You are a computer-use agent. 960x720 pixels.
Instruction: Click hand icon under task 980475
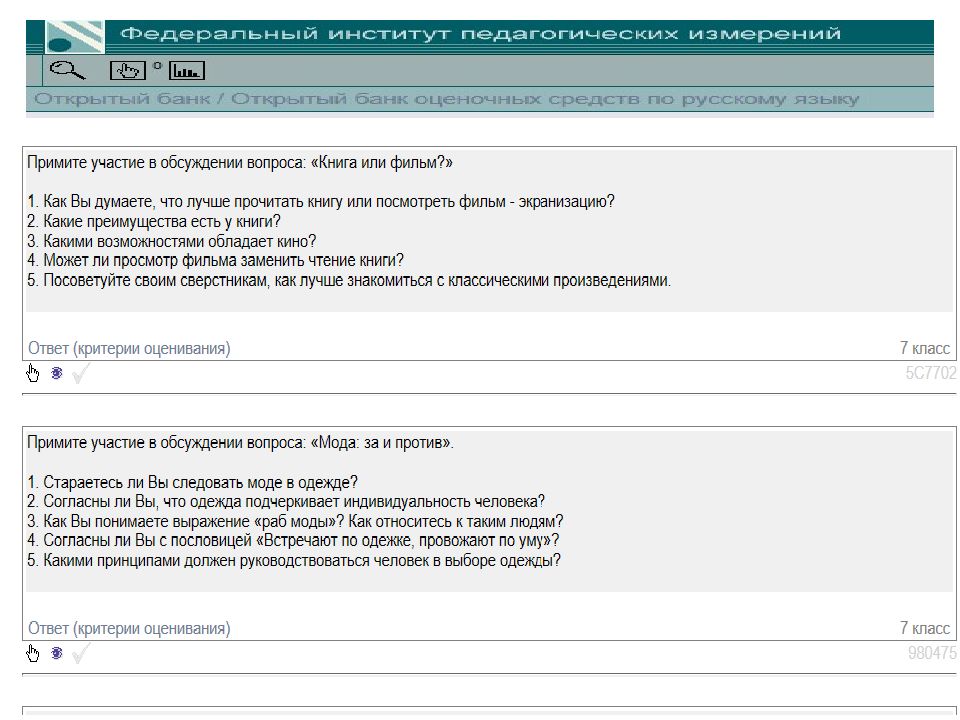click(32, 653)
